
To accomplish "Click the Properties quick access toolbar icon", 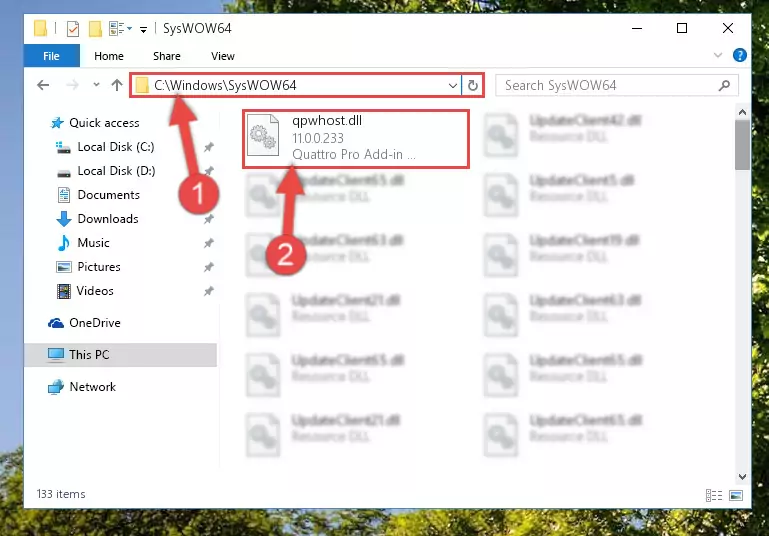I will 73,28.
